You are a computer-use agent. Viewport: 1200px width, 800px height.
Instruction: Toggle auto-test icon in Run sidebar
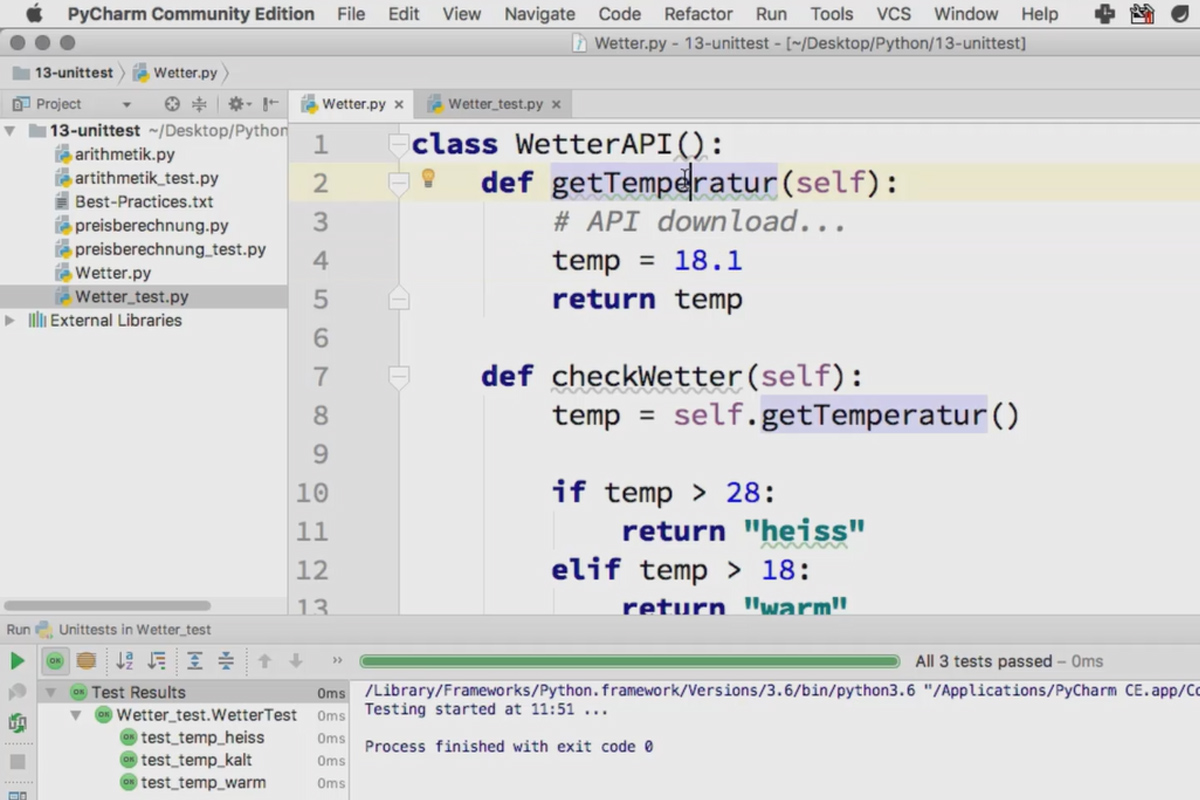[x=17, y=722]
